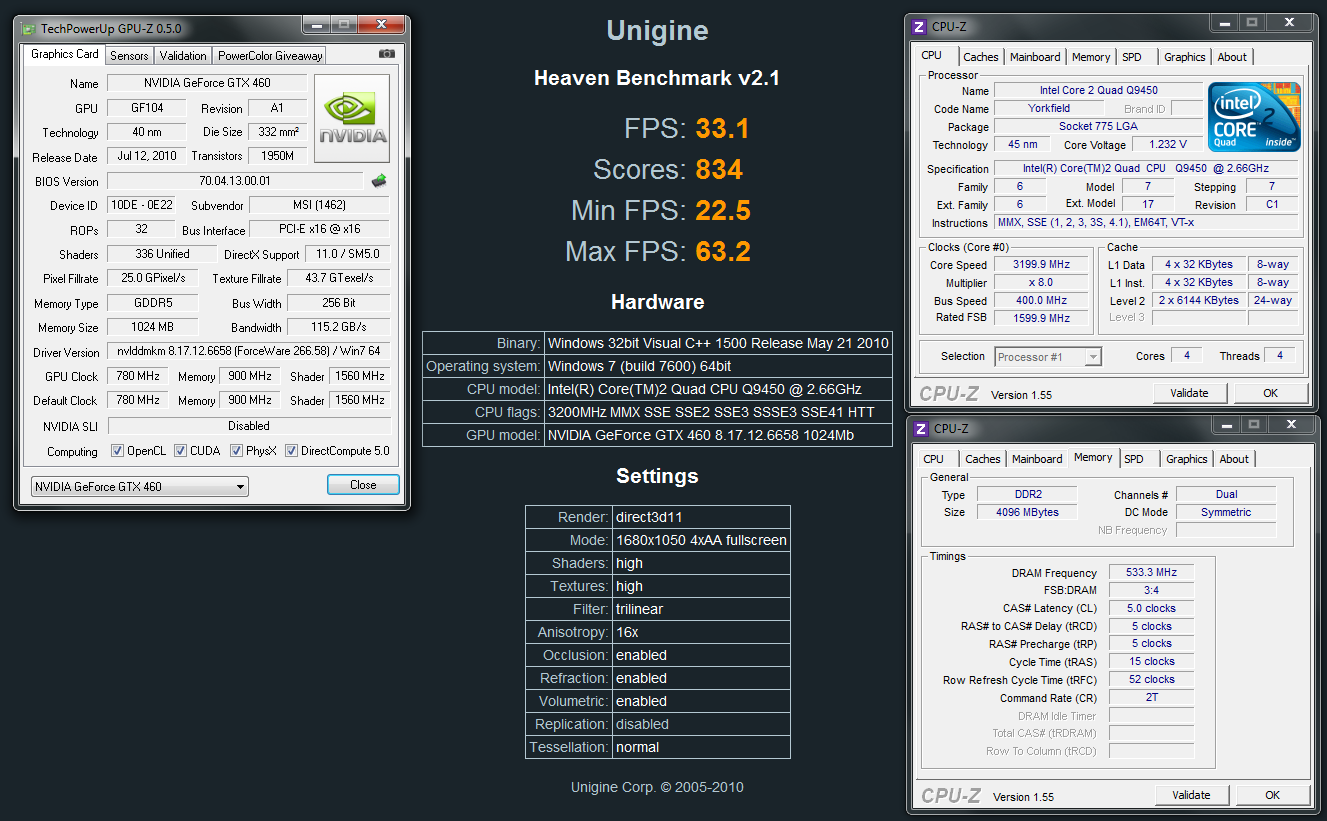Click the Driver Version field
Image resolution: width=1327 pixels, height=821 pixels.
(x=249, y=352)
